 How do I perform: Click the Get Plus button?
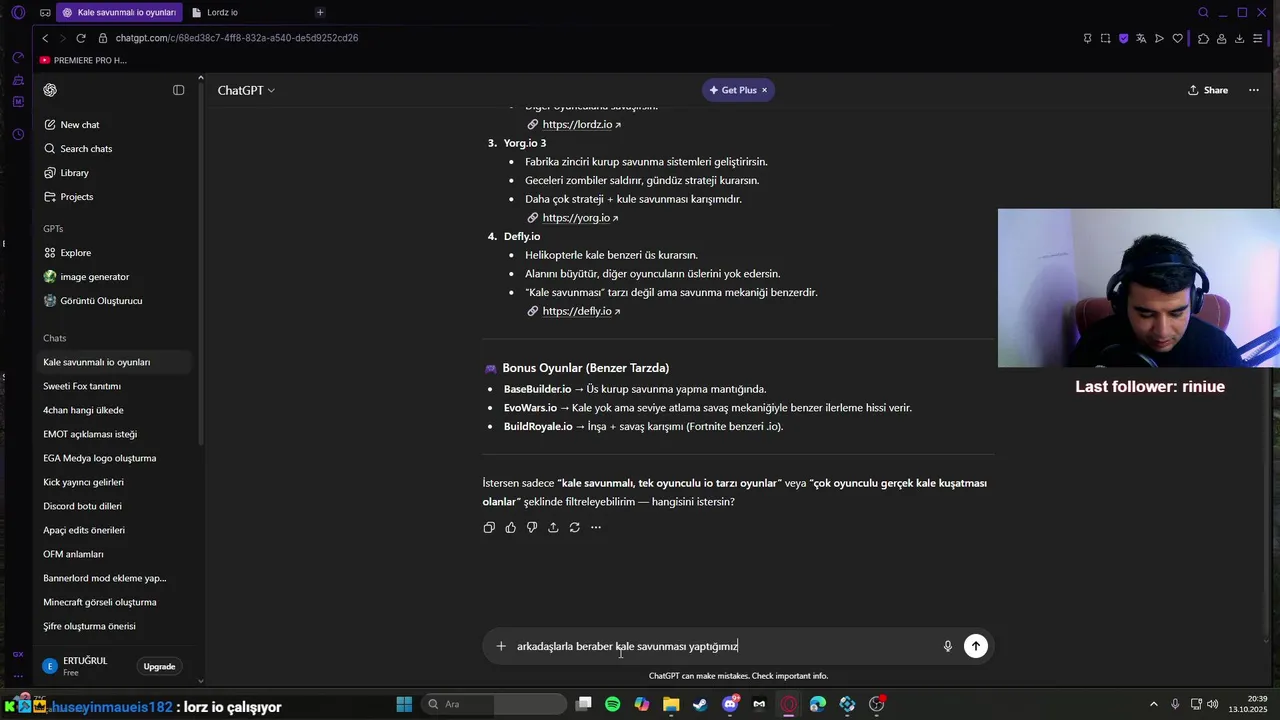pyautogui.click(x=733, y=90)
